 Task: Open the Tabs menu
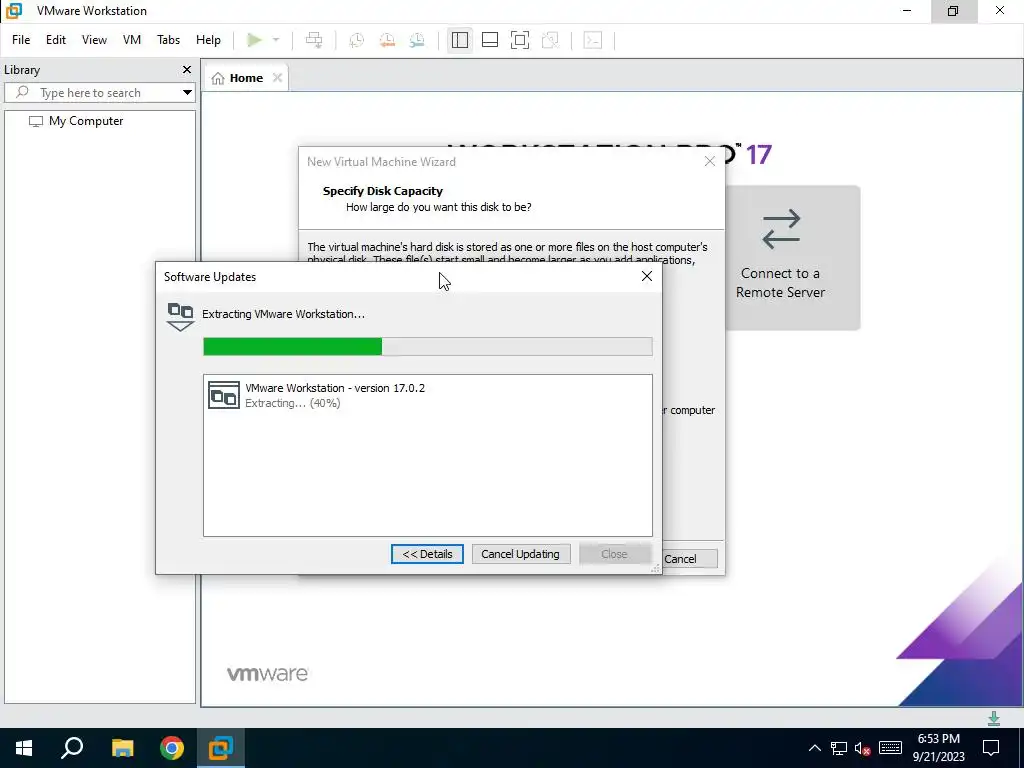[x=168, y=40]
